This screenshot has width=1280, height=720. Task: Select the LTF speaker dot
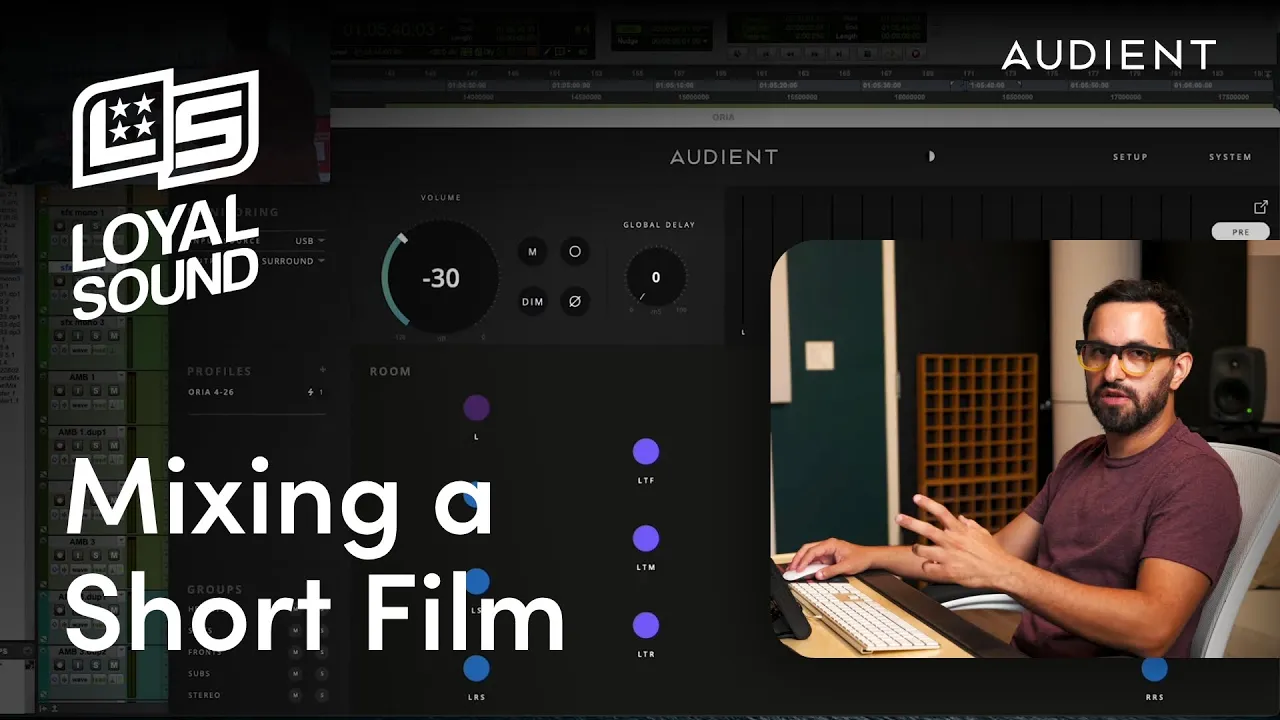(x=646, y=452)
